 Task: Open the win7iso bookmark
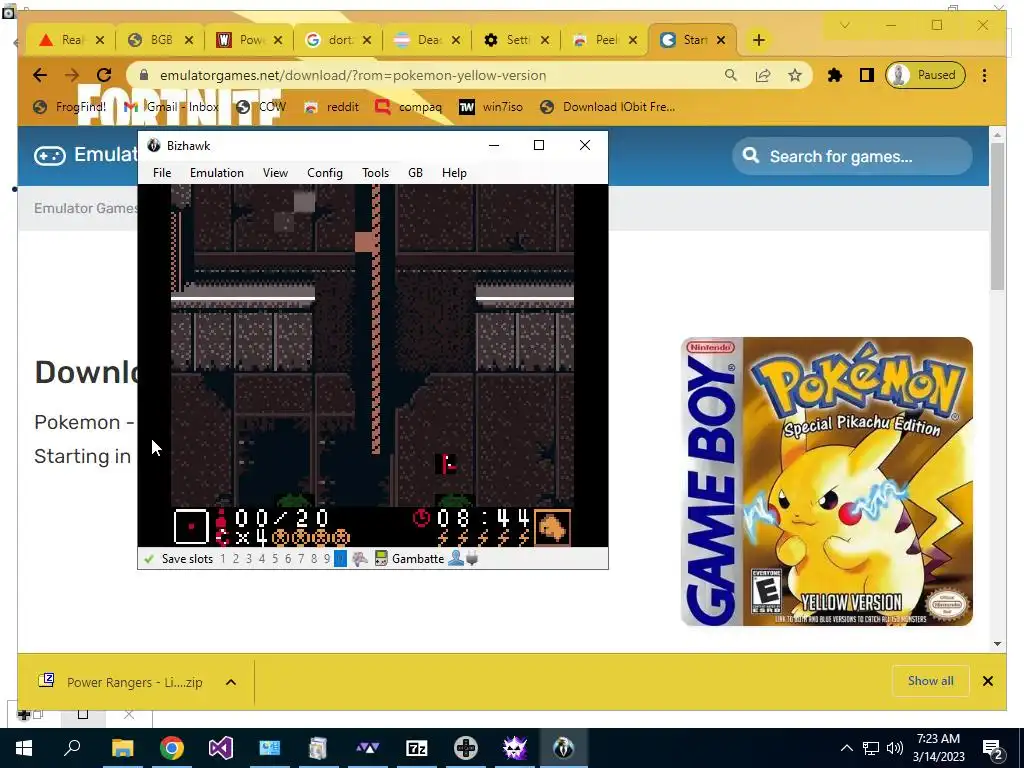point(491,107)
